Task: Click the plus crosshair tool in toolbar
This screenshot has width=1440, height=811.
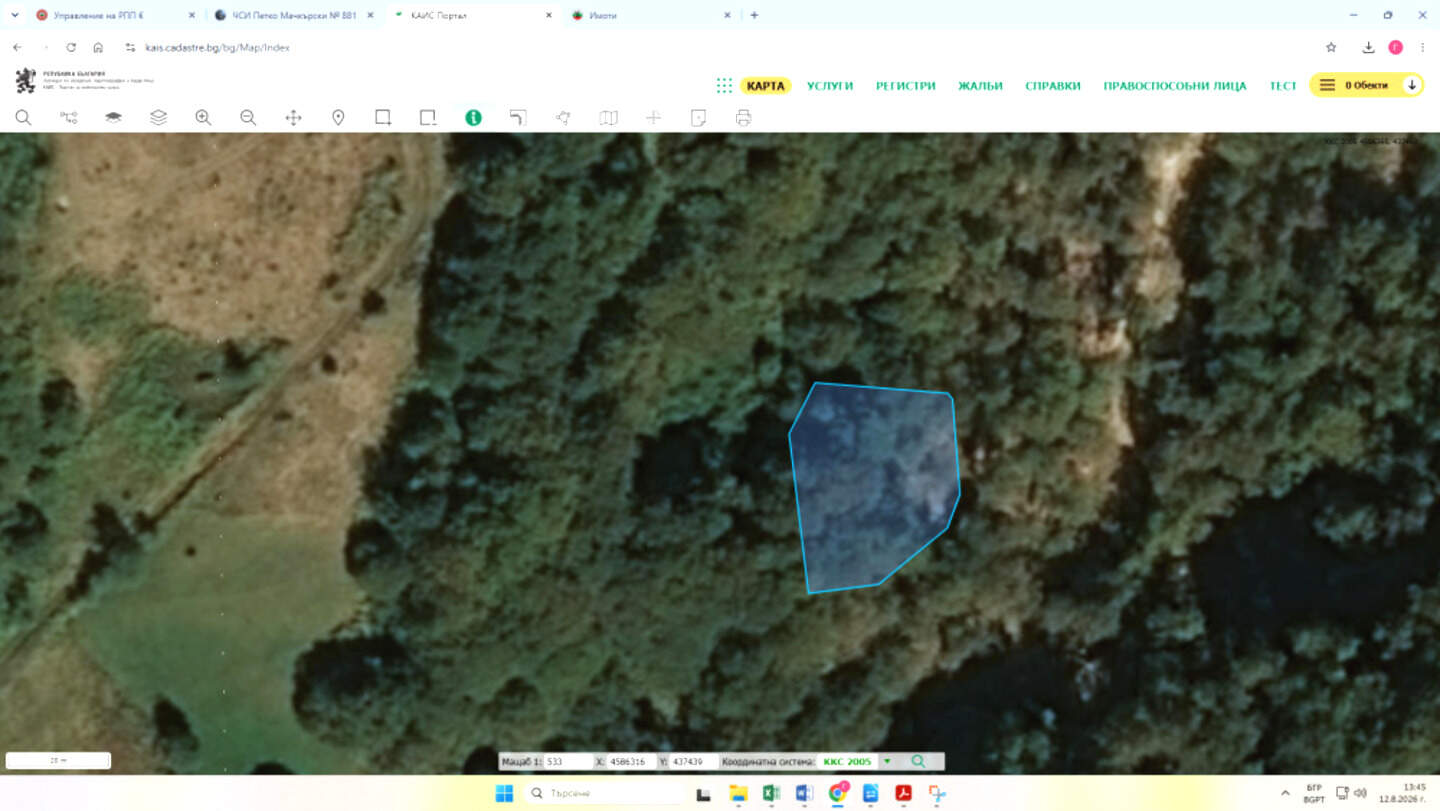Action: tap(653, 118)
